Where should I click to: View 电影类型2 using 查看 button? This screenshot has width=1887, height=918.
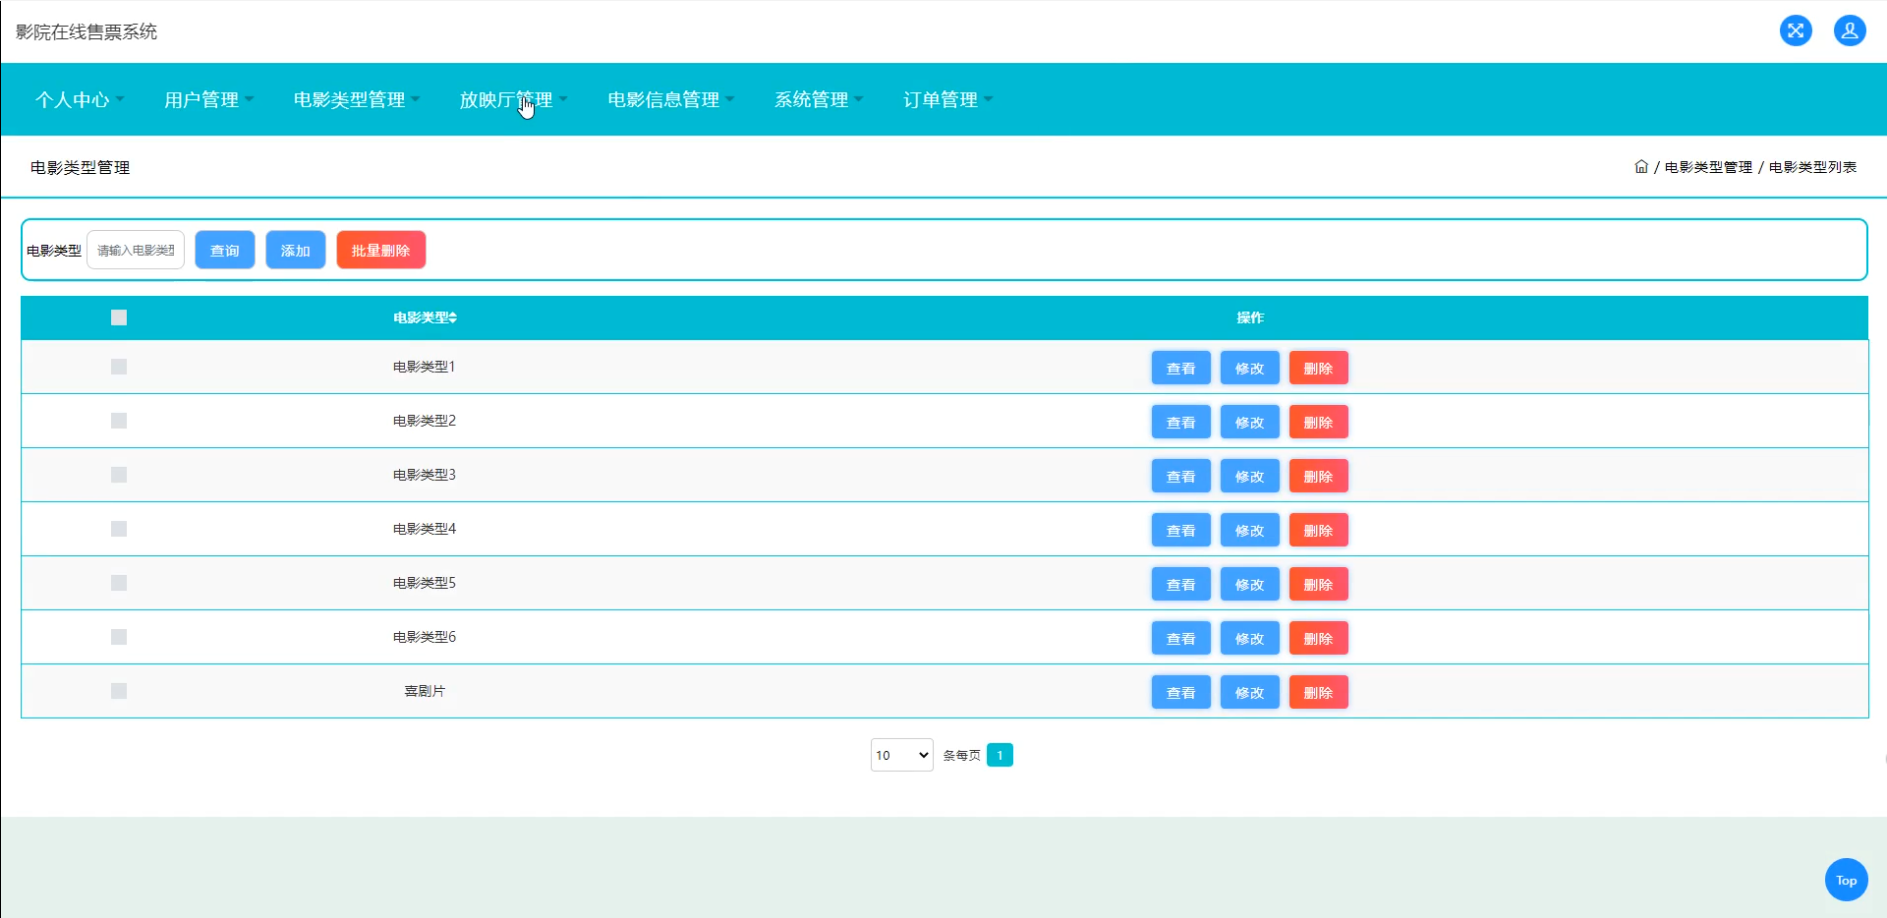click(1181, 422)
